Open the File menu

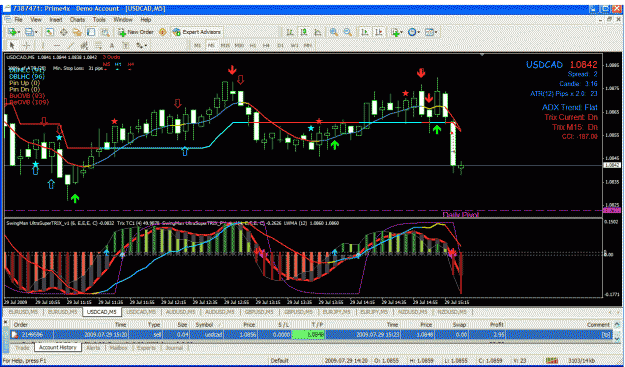18,20
